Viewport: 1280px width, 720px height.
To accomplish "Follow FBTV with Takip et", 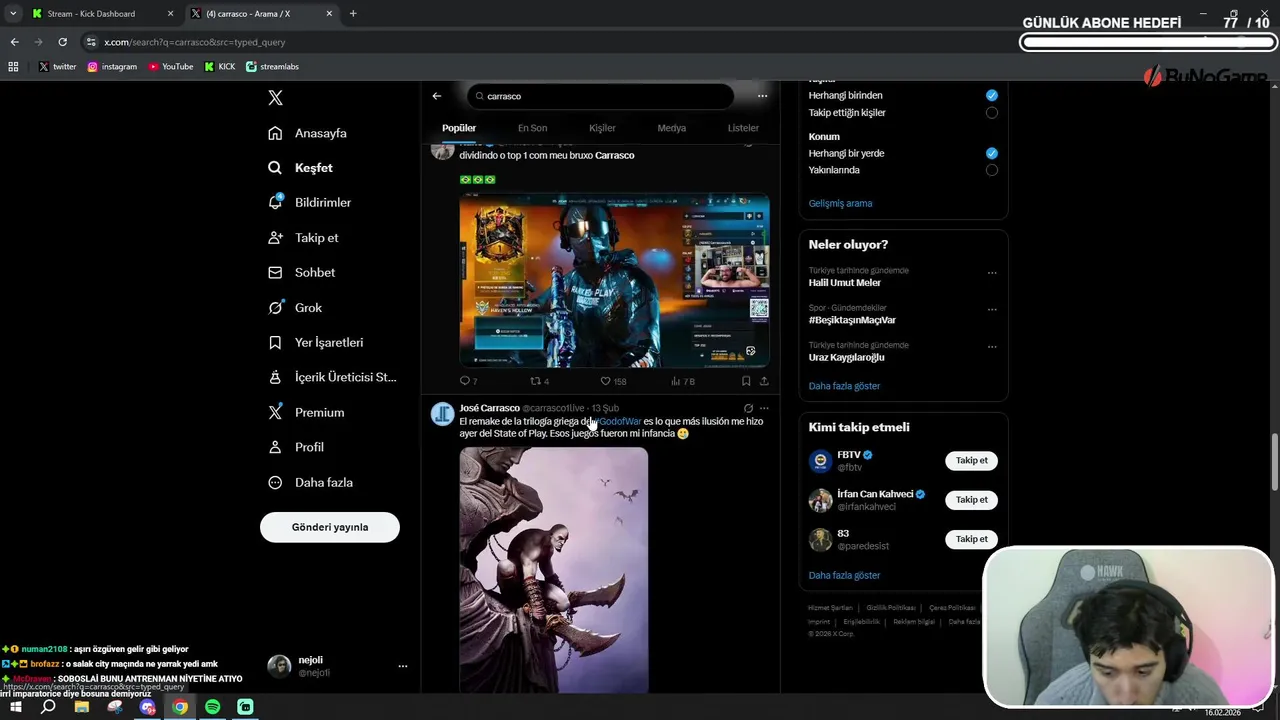I will pyautogui.click(x=971, y=461).
